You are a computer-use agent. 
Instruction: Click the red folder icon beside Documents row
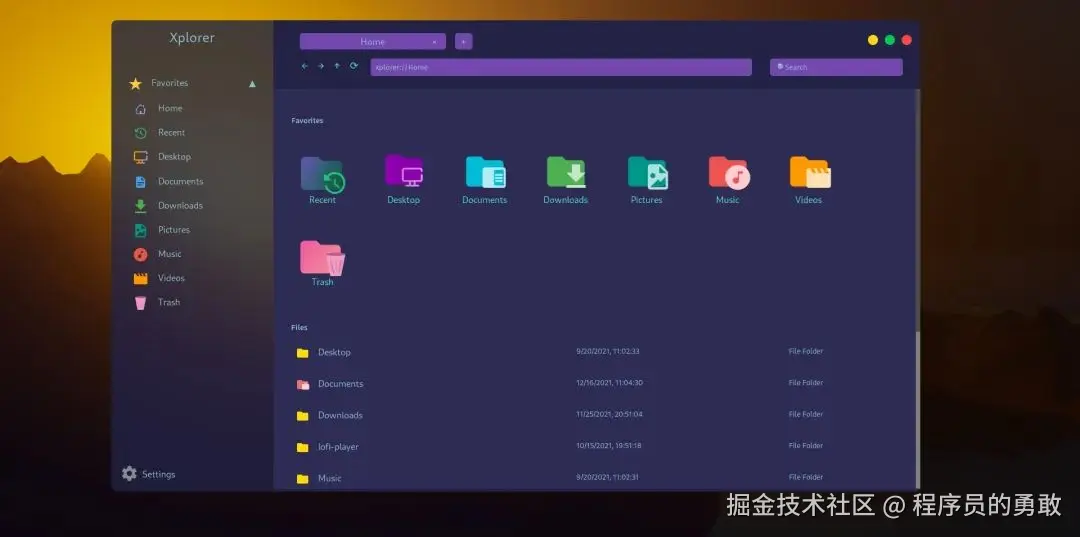[302, 385]
